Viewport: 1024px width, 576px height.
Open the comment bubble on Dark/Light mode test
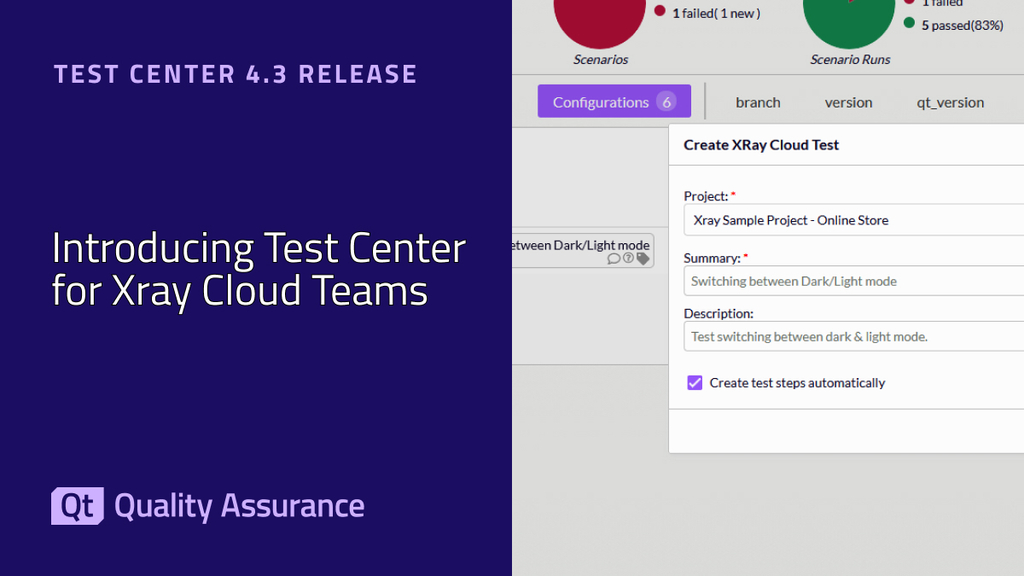click(x=613, y=258)
